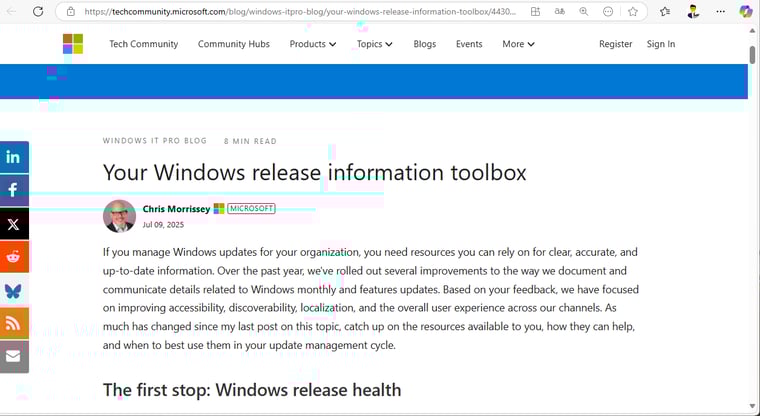Open the split screen icon in address bar
This screenshot has width=760, height=416.
tap(535, 12)
